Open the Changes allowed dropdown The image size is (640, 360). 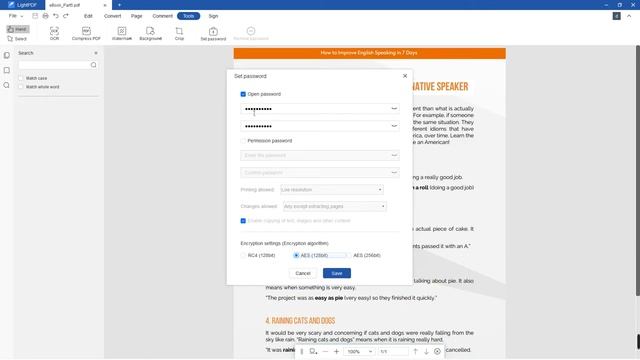click(335, 206)
